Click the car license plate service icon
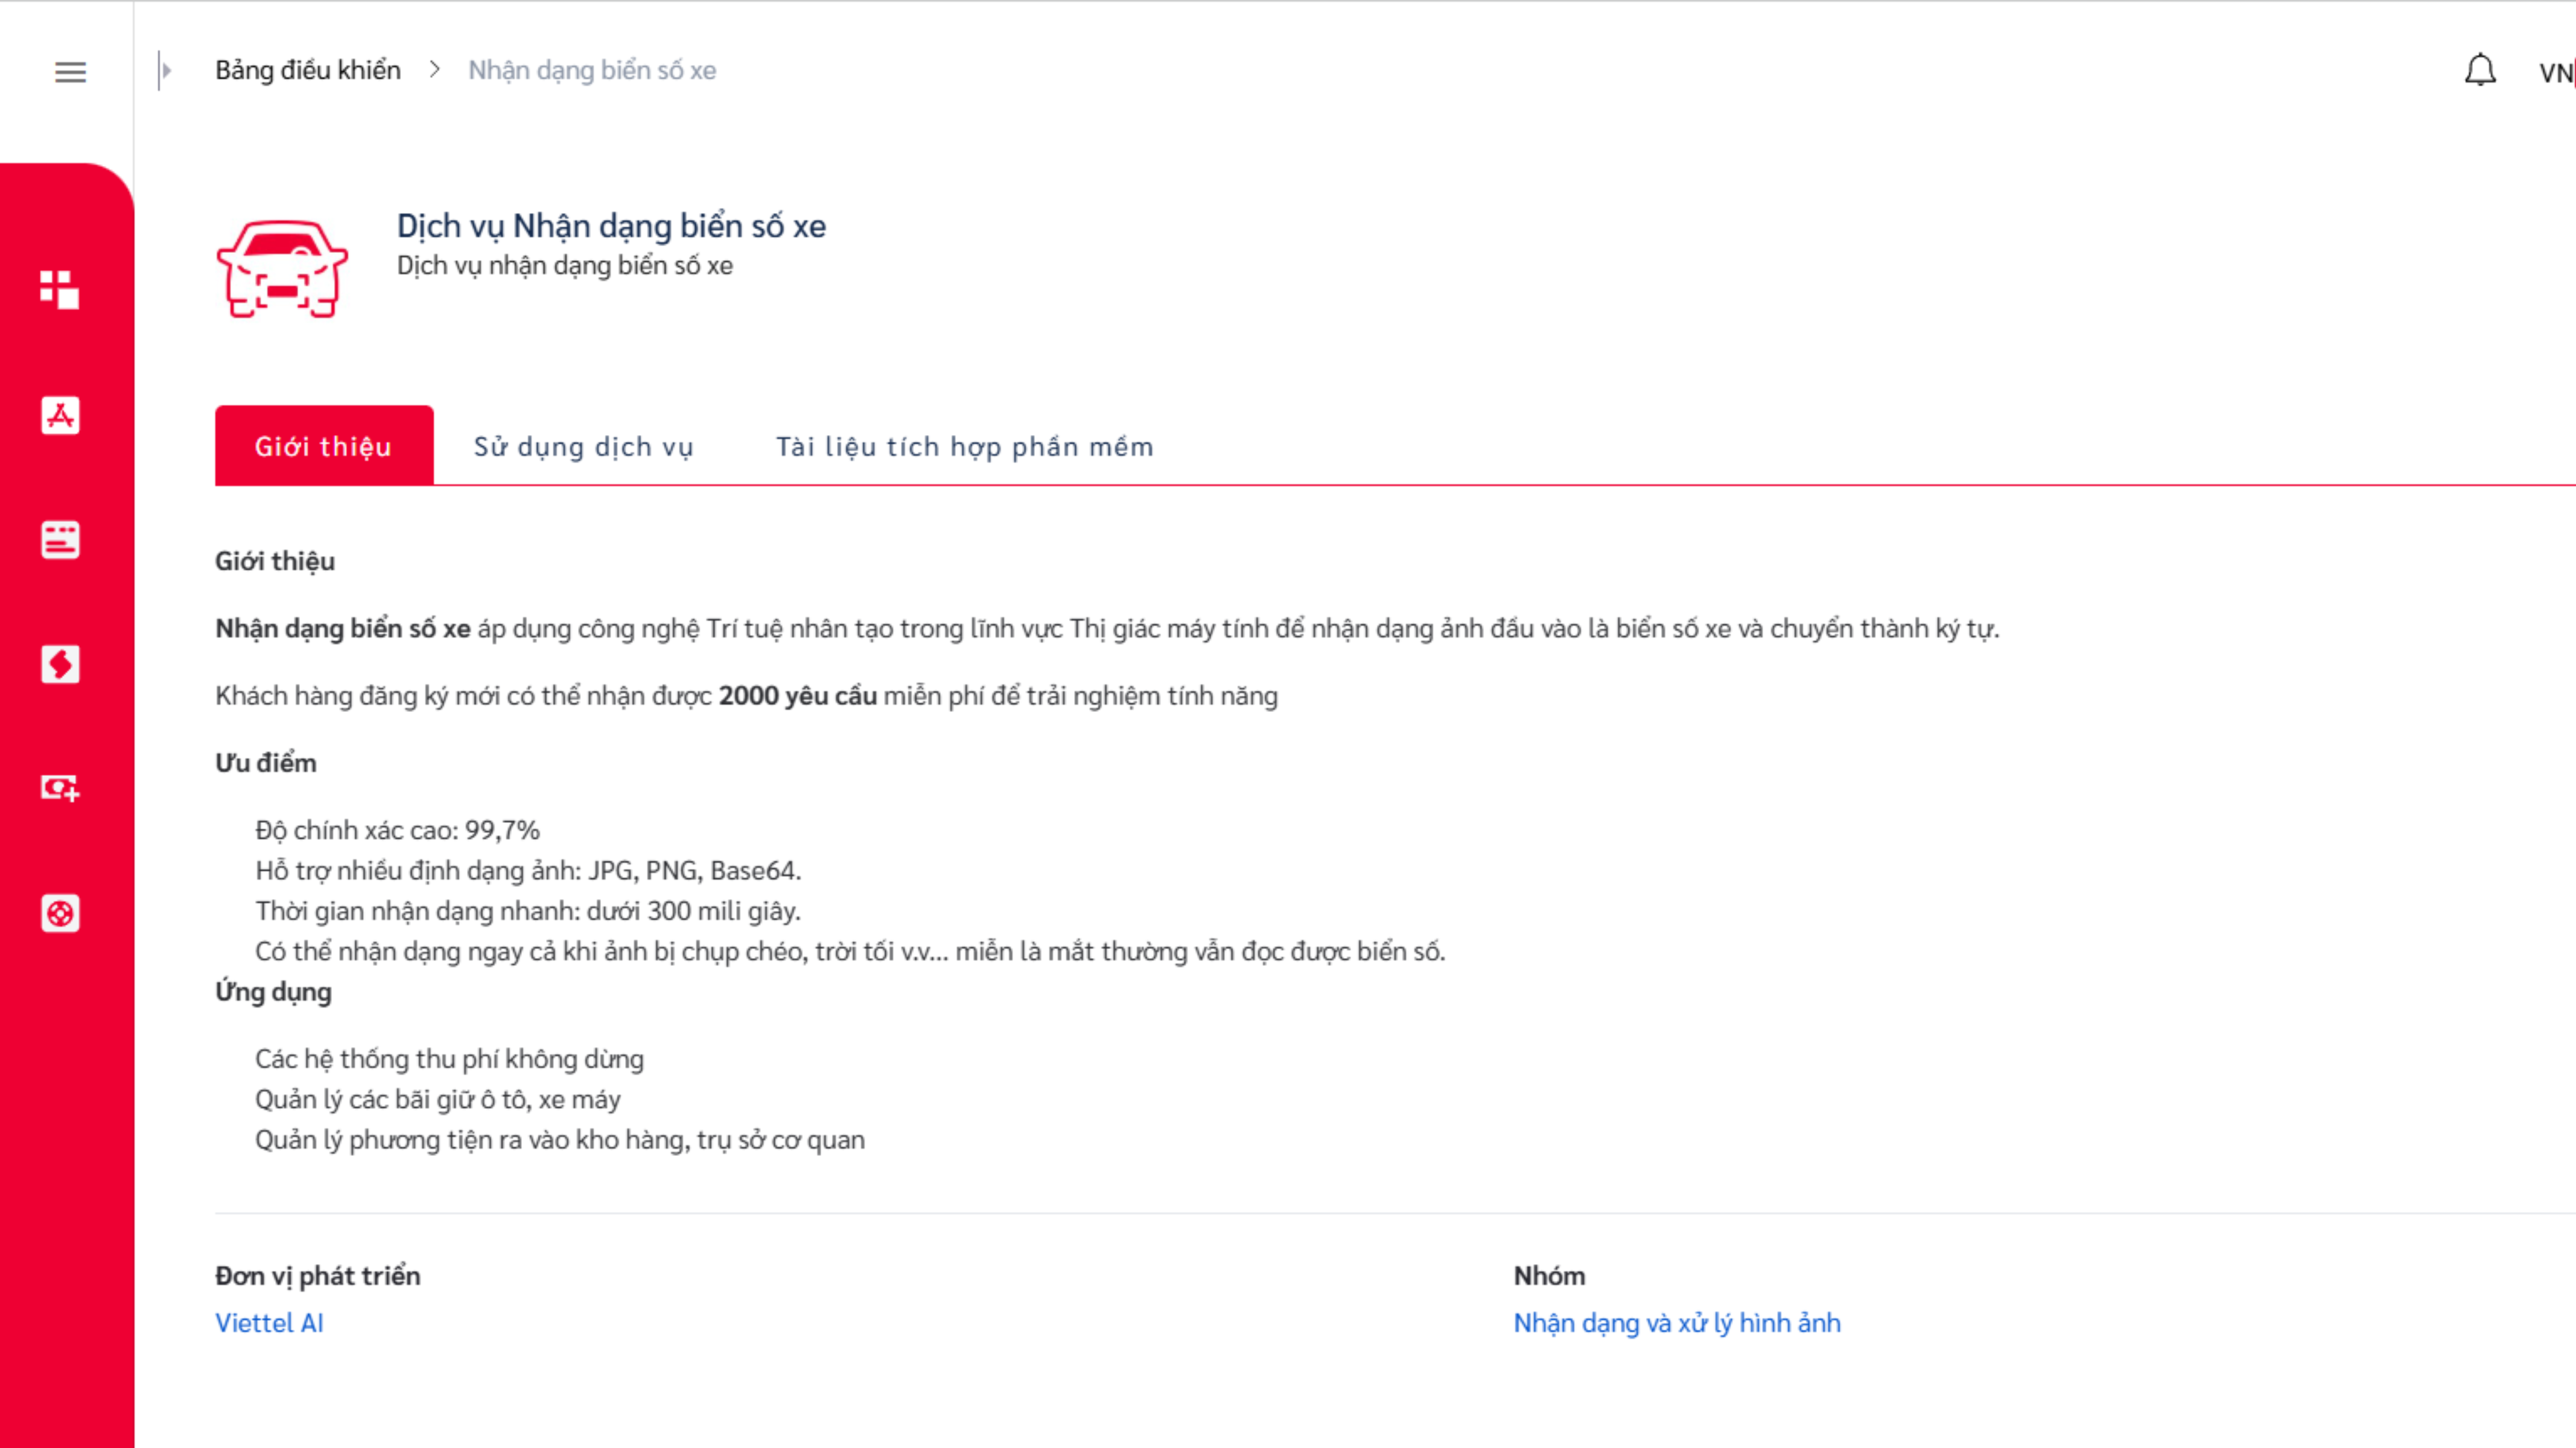 [282, 269]
